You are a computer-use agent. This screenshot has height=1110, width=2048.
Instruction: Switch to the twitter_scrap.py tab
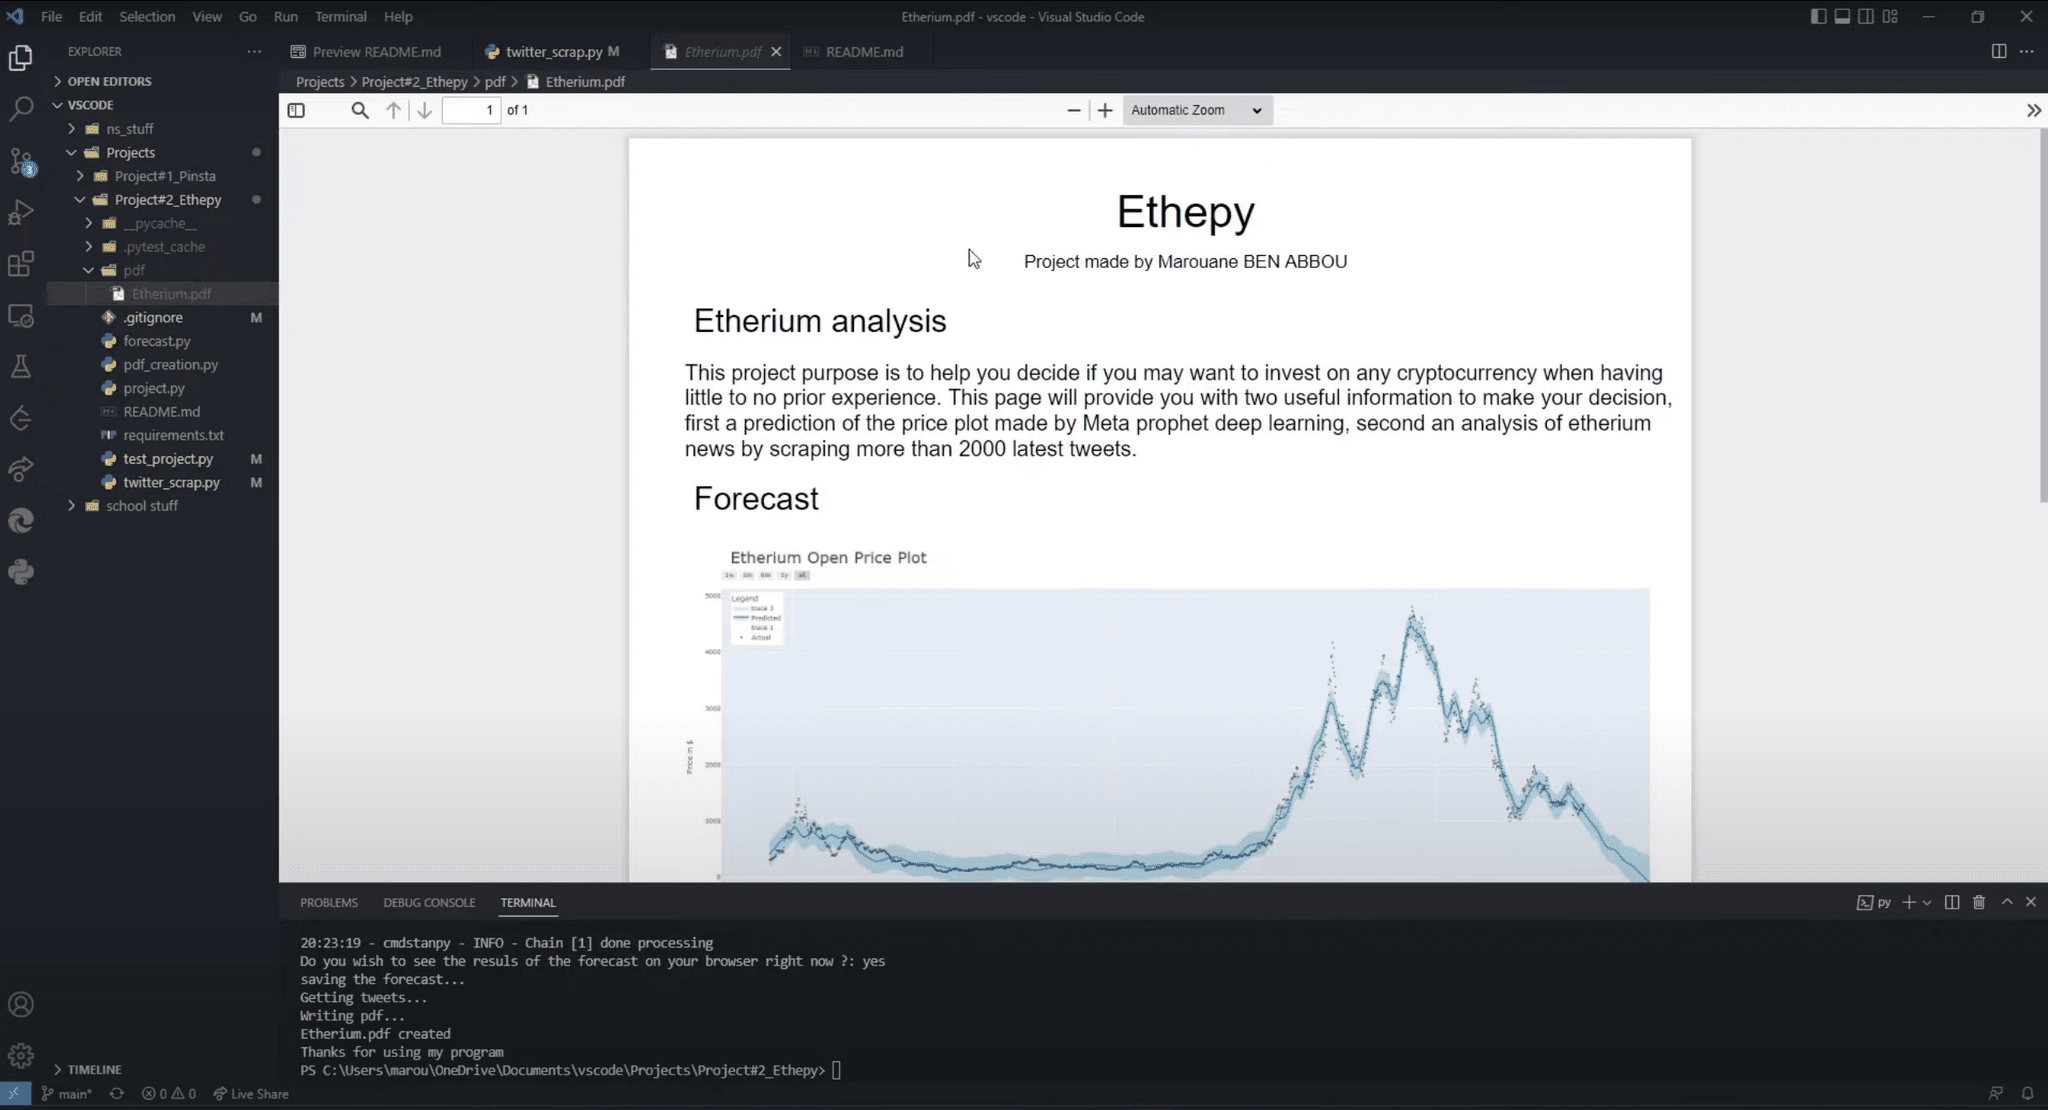pyautogui.click(x=553, y=51)
